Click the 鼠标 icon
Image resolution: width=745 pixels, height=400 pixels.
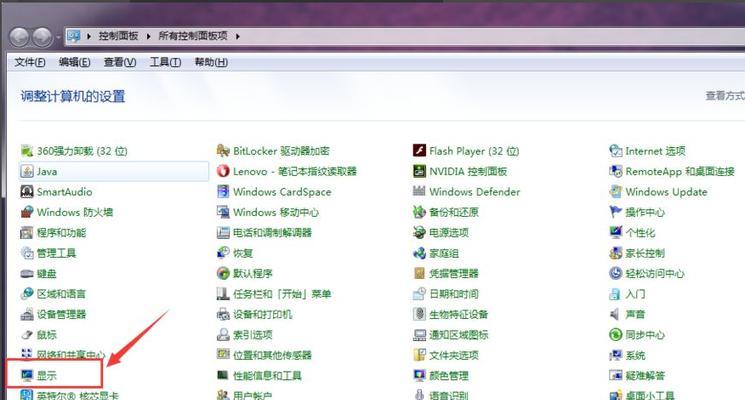27,335
